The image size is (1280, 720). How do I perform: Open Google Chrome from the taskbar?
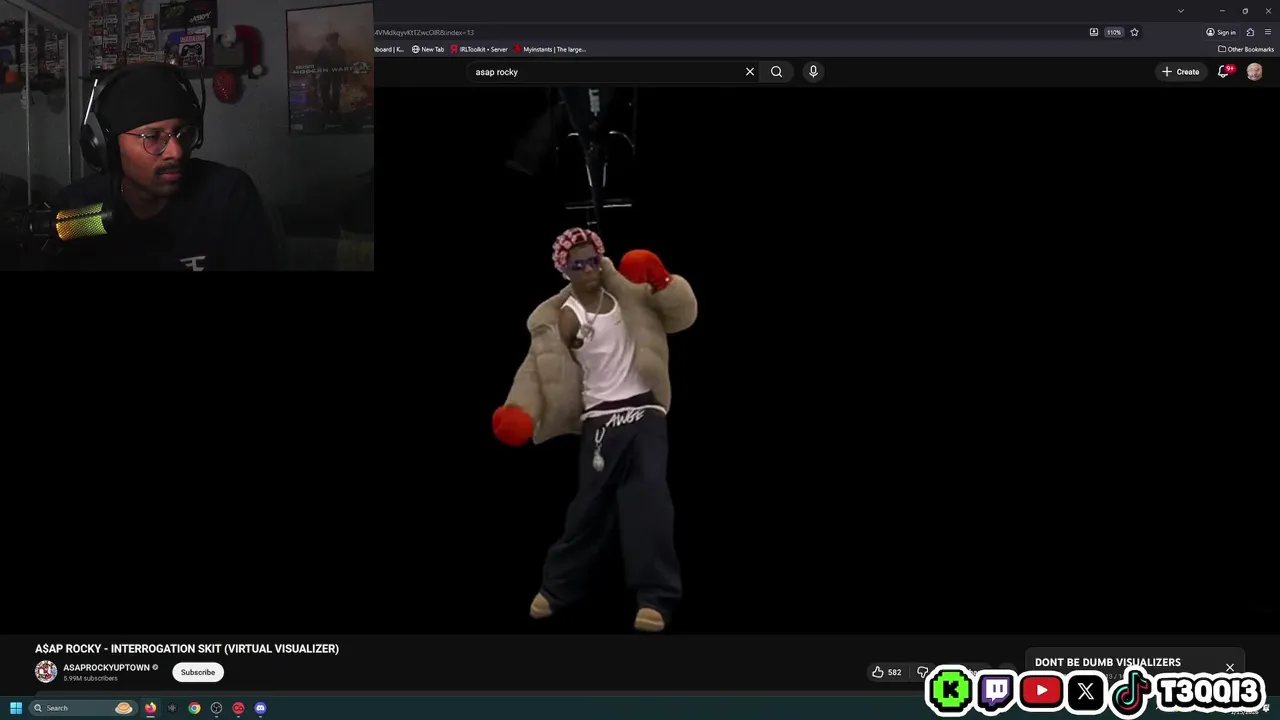coord(194,708)
